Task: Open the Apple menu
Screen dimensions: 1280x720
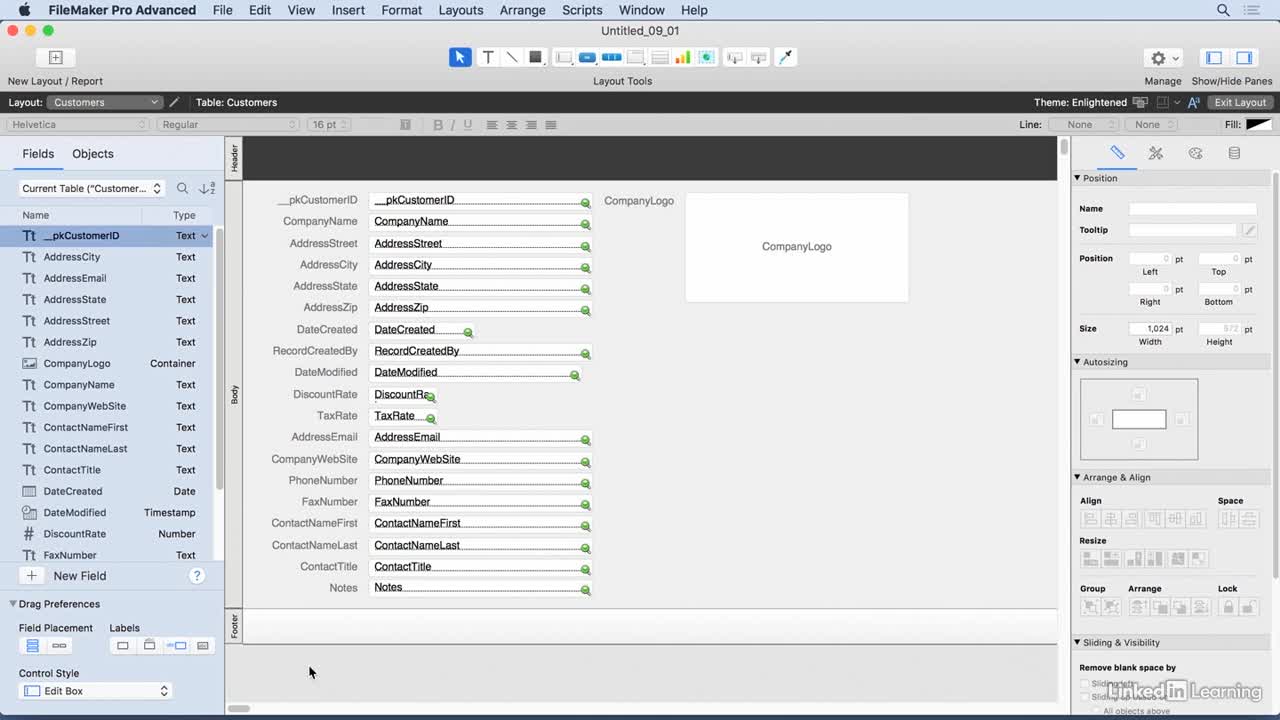Action: tap(24, 10)
